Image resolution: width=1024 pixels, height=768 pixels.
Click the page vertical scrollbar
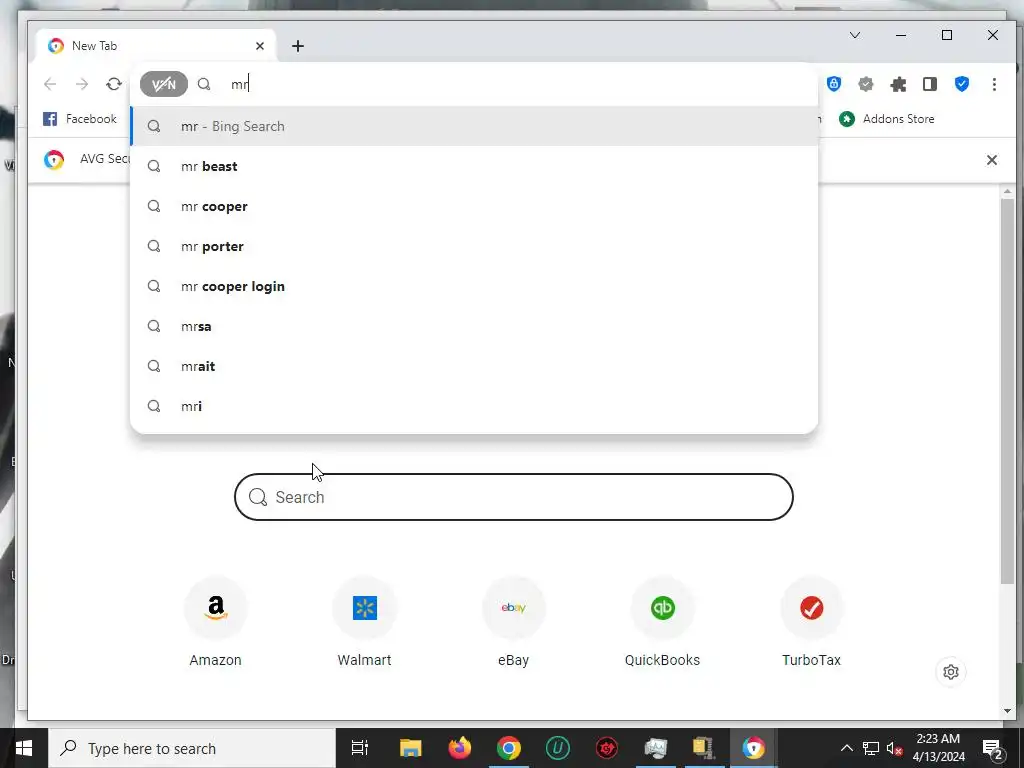point(1007,391)
